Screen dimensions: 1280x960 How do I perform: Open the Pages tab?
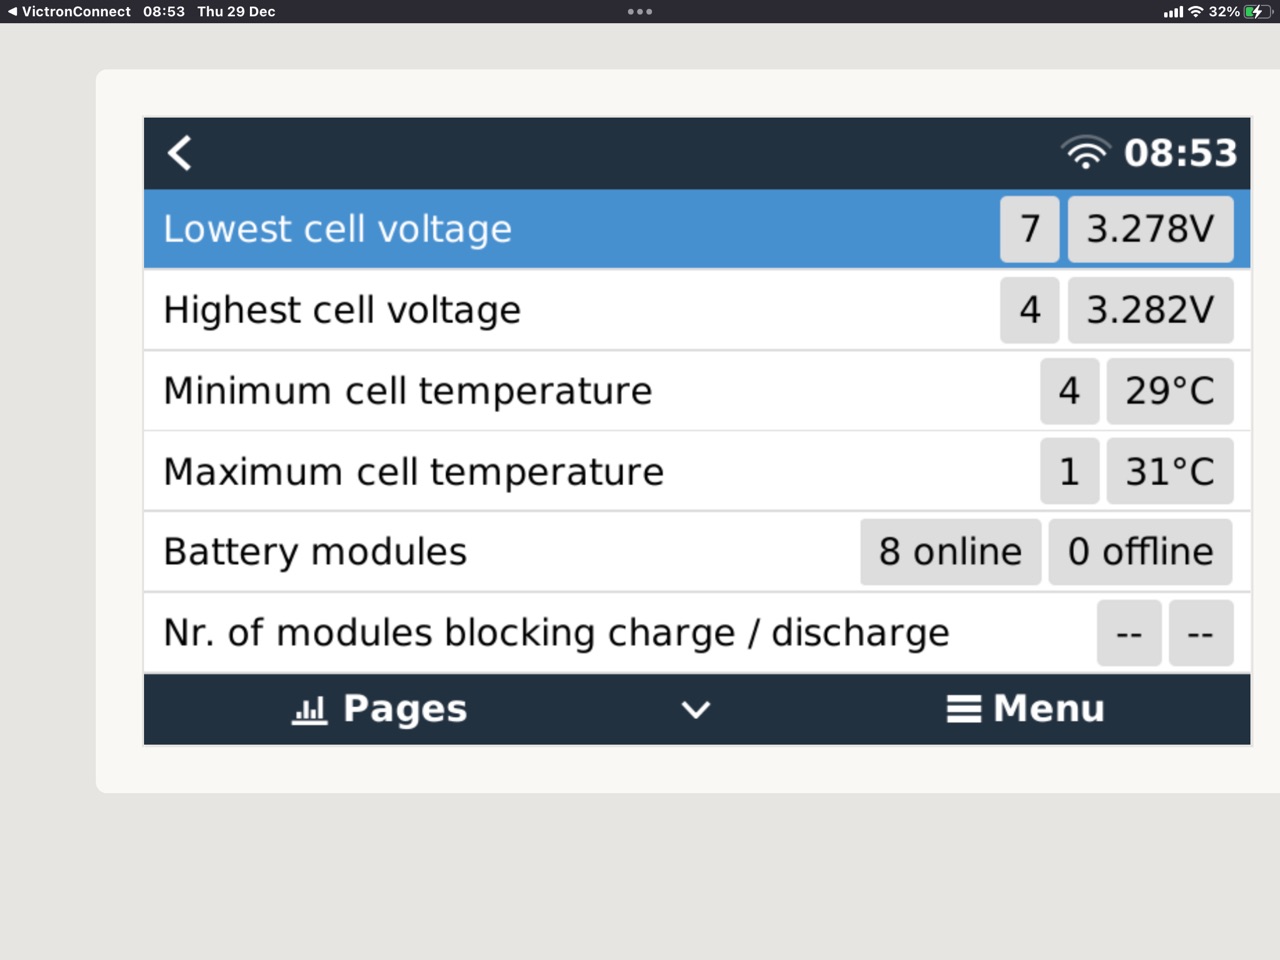tap(380, 709)
